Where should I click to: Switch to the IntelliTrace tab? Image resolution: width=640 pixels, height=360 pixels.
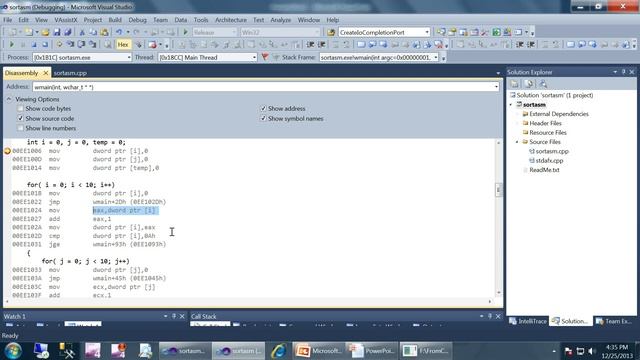coord(528,321)
